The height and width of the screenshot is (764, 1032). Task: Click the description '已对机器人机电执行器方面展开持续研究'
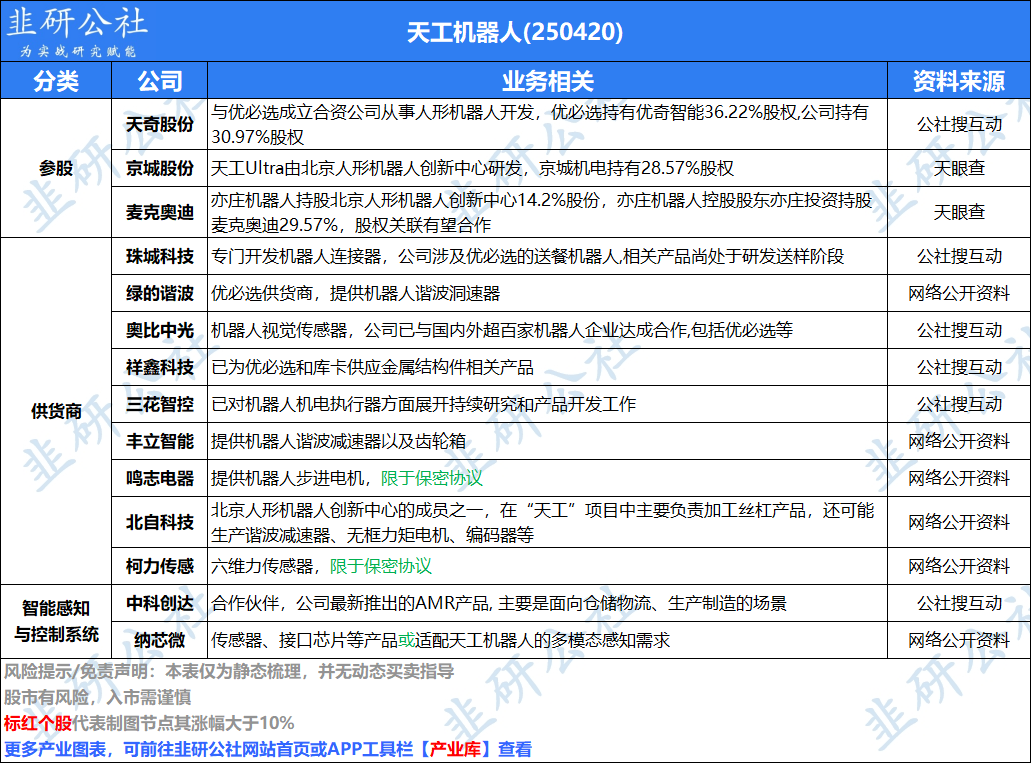(423, 404)
